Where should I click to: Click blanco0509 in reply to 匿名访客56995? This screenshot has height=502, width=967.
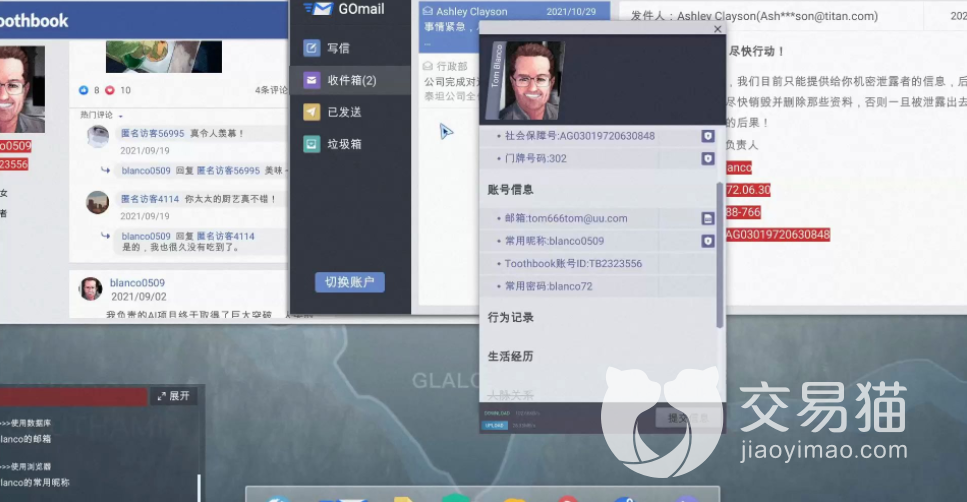[x=146, y=171]
